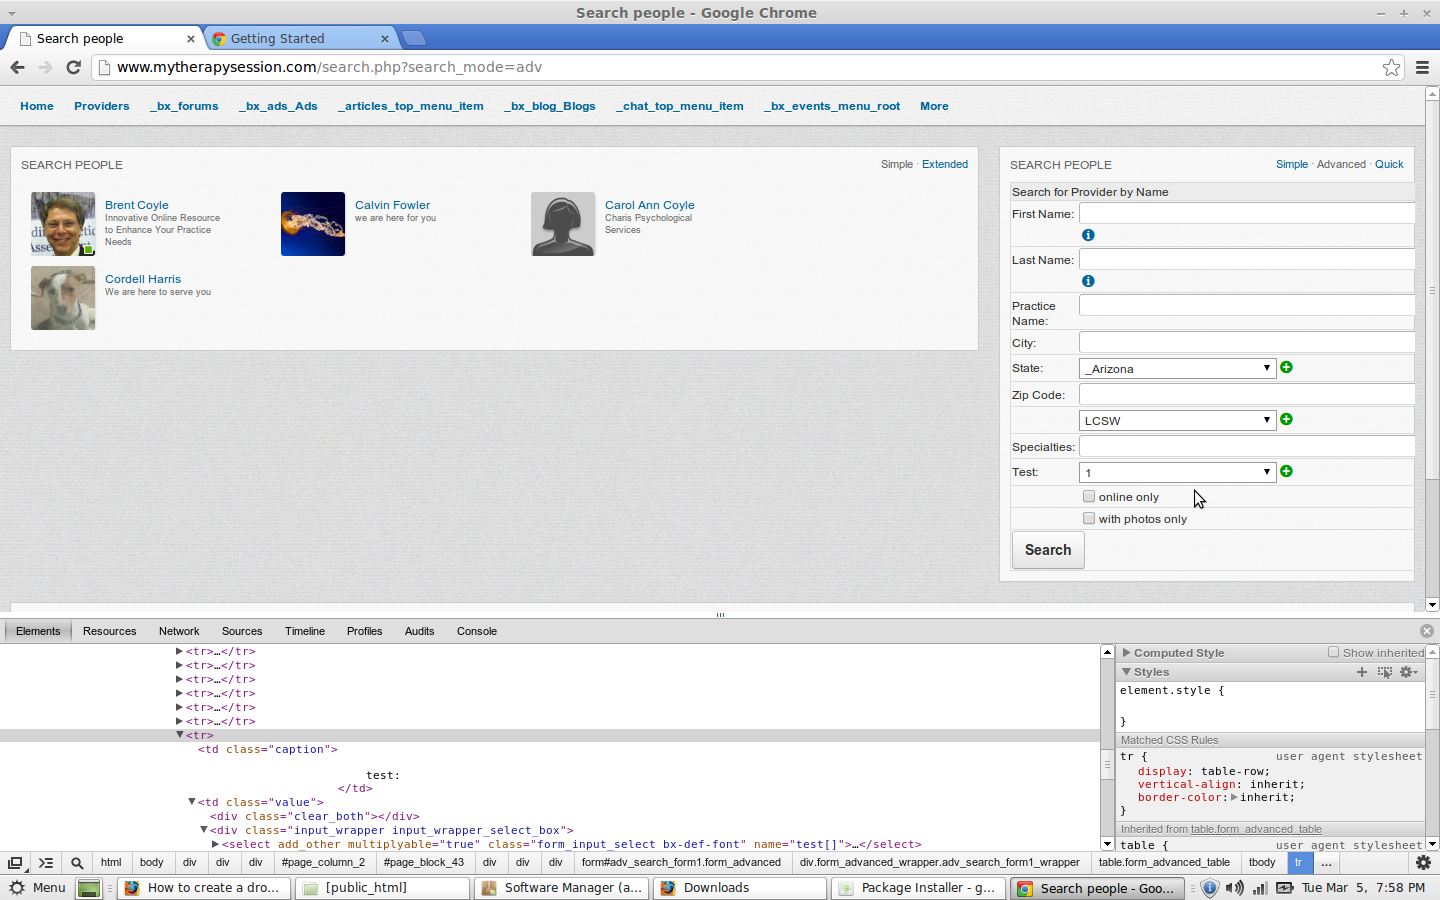Toggle element state icon in Styles header
This screenshot has height=900, width=1440.
pos(1384,672)
